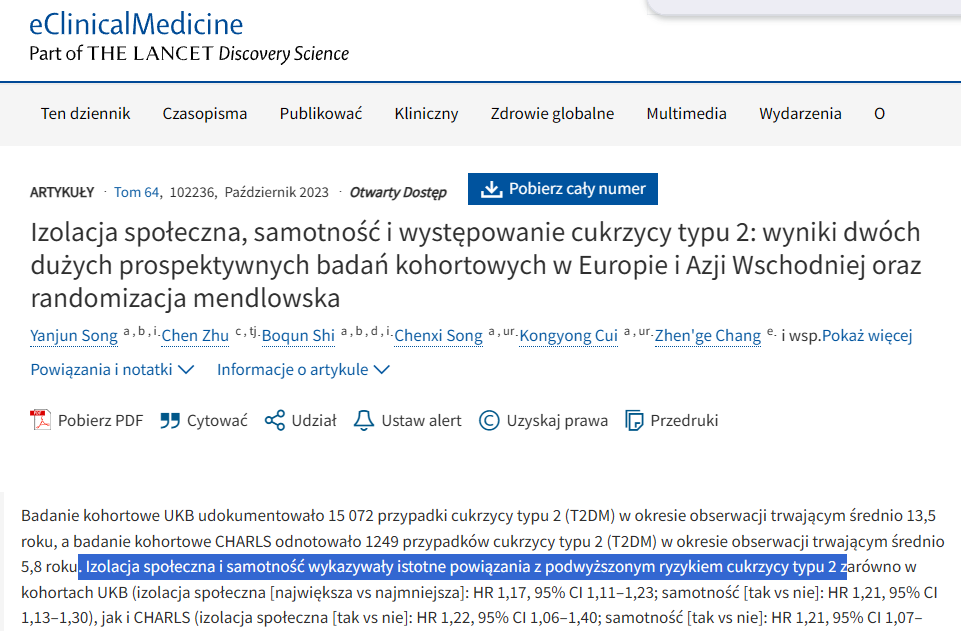Show more authors via Pokaż więcej

click(x=867, y=335)
